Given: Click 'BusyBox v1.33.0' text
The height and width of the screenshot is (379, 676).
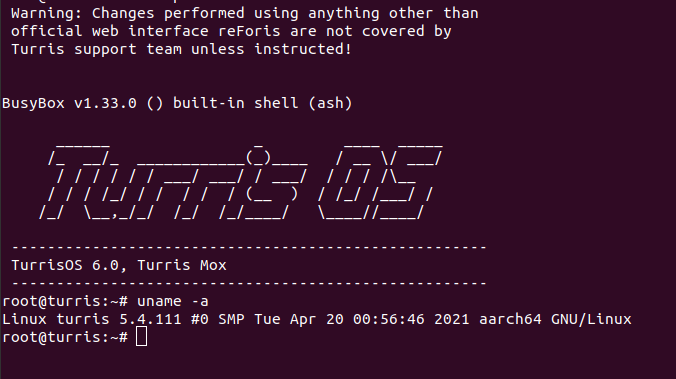Looking at the screenshot, I should click(x=69, y=103).
